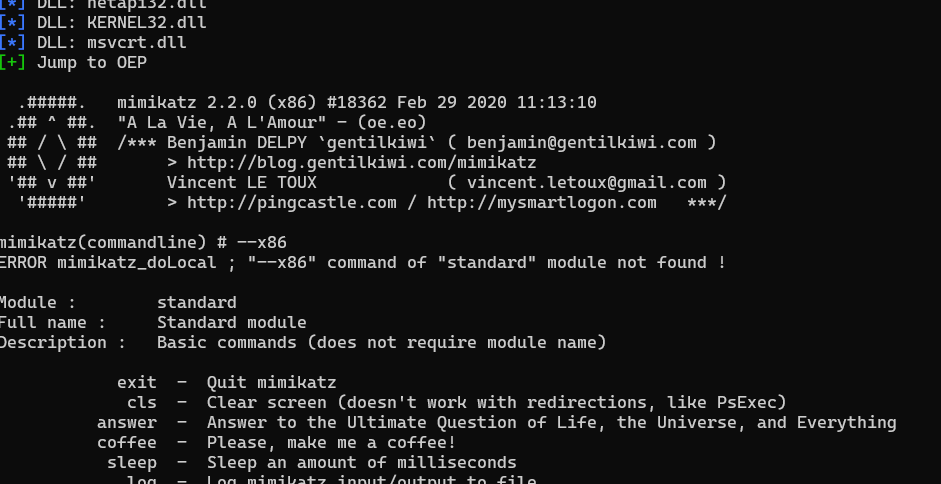Select the "Quit mimikatz" description text
The width and height of the screenshot is (941, 484).
271,382
